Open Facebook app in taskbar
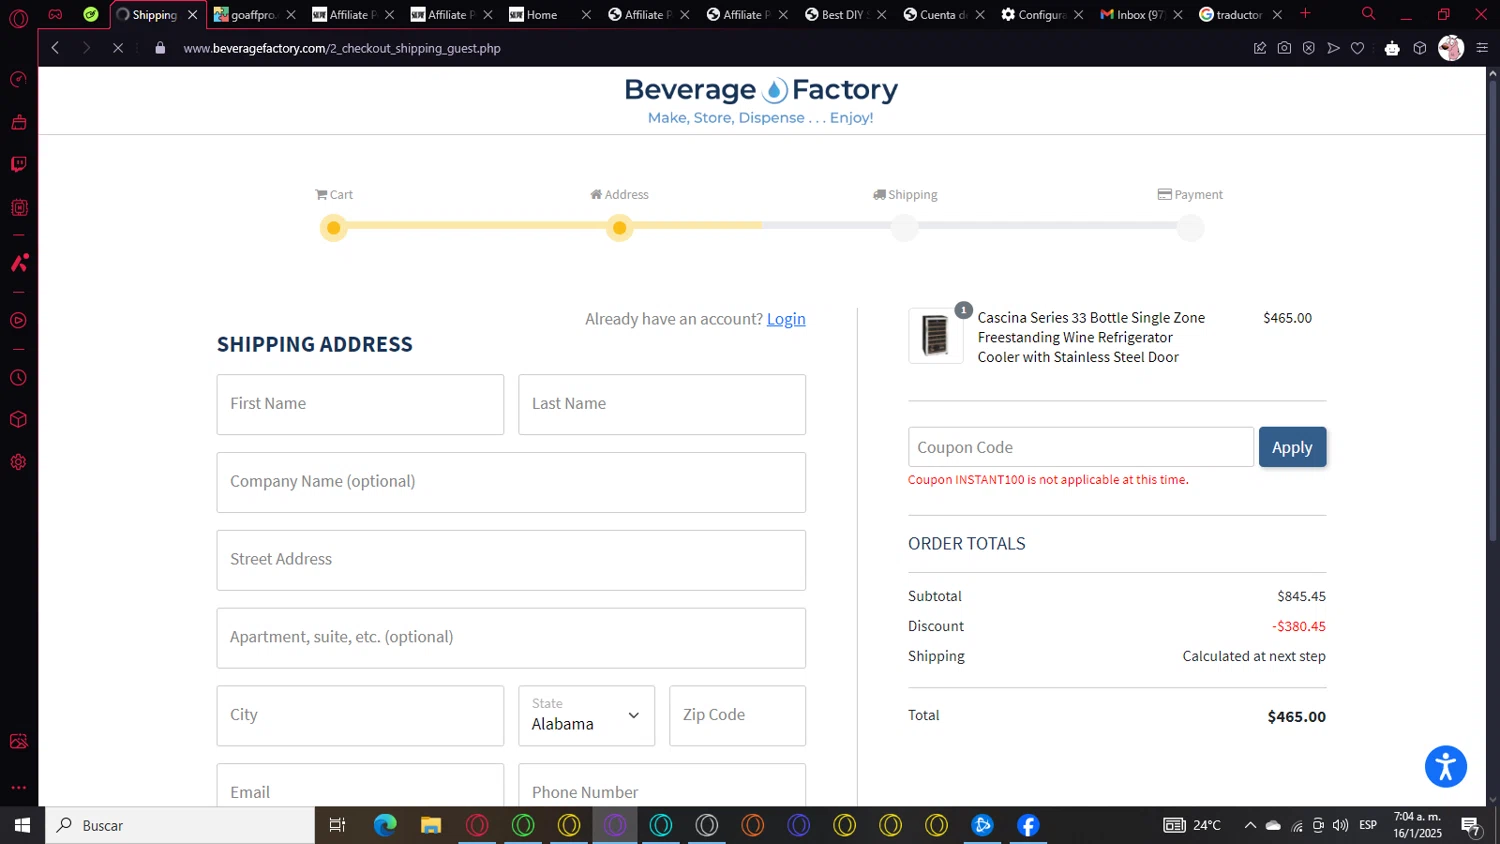Viewport: 1500px width, 844px height. [1028, 825]
